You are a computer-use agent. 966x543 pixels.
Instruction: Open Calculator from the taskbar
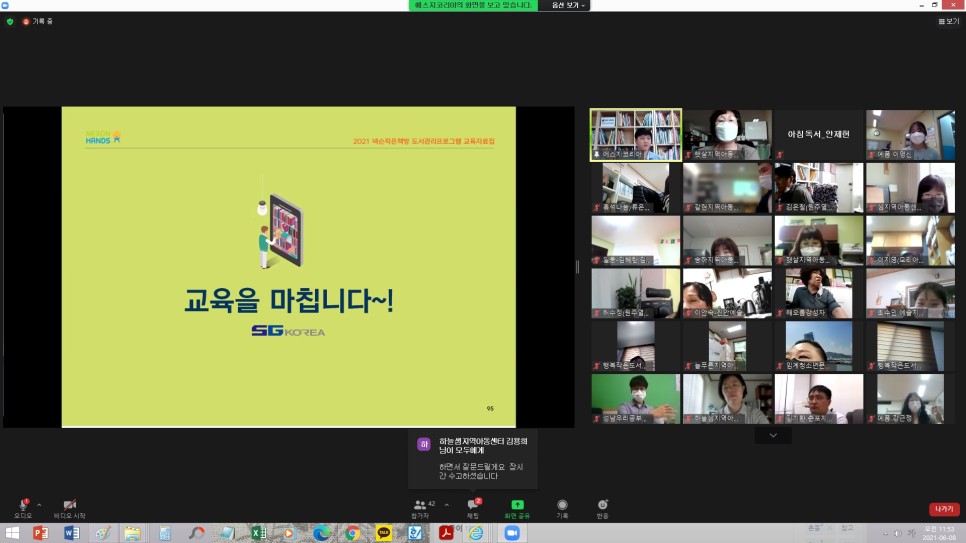[164, 533]
